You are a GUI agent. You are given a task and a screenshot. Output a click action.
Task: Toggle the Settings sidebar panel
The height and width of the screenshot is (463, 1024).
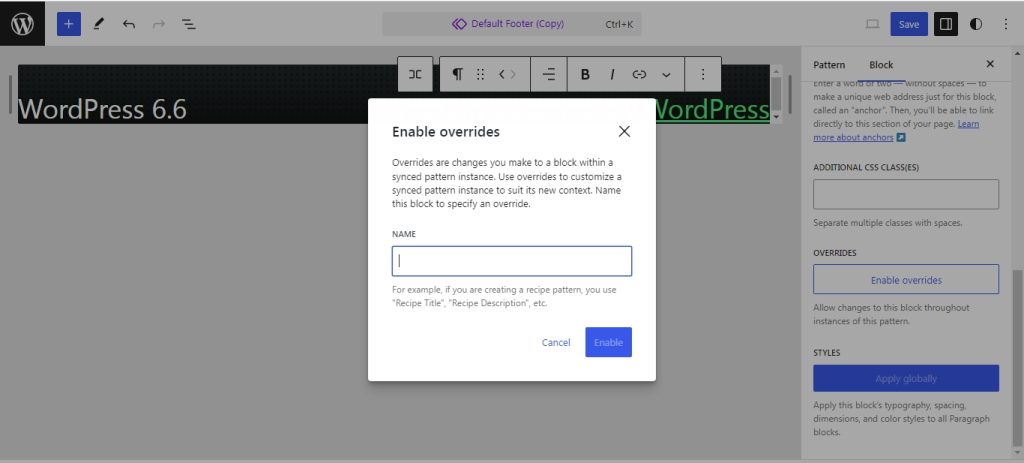pos(946,24)
